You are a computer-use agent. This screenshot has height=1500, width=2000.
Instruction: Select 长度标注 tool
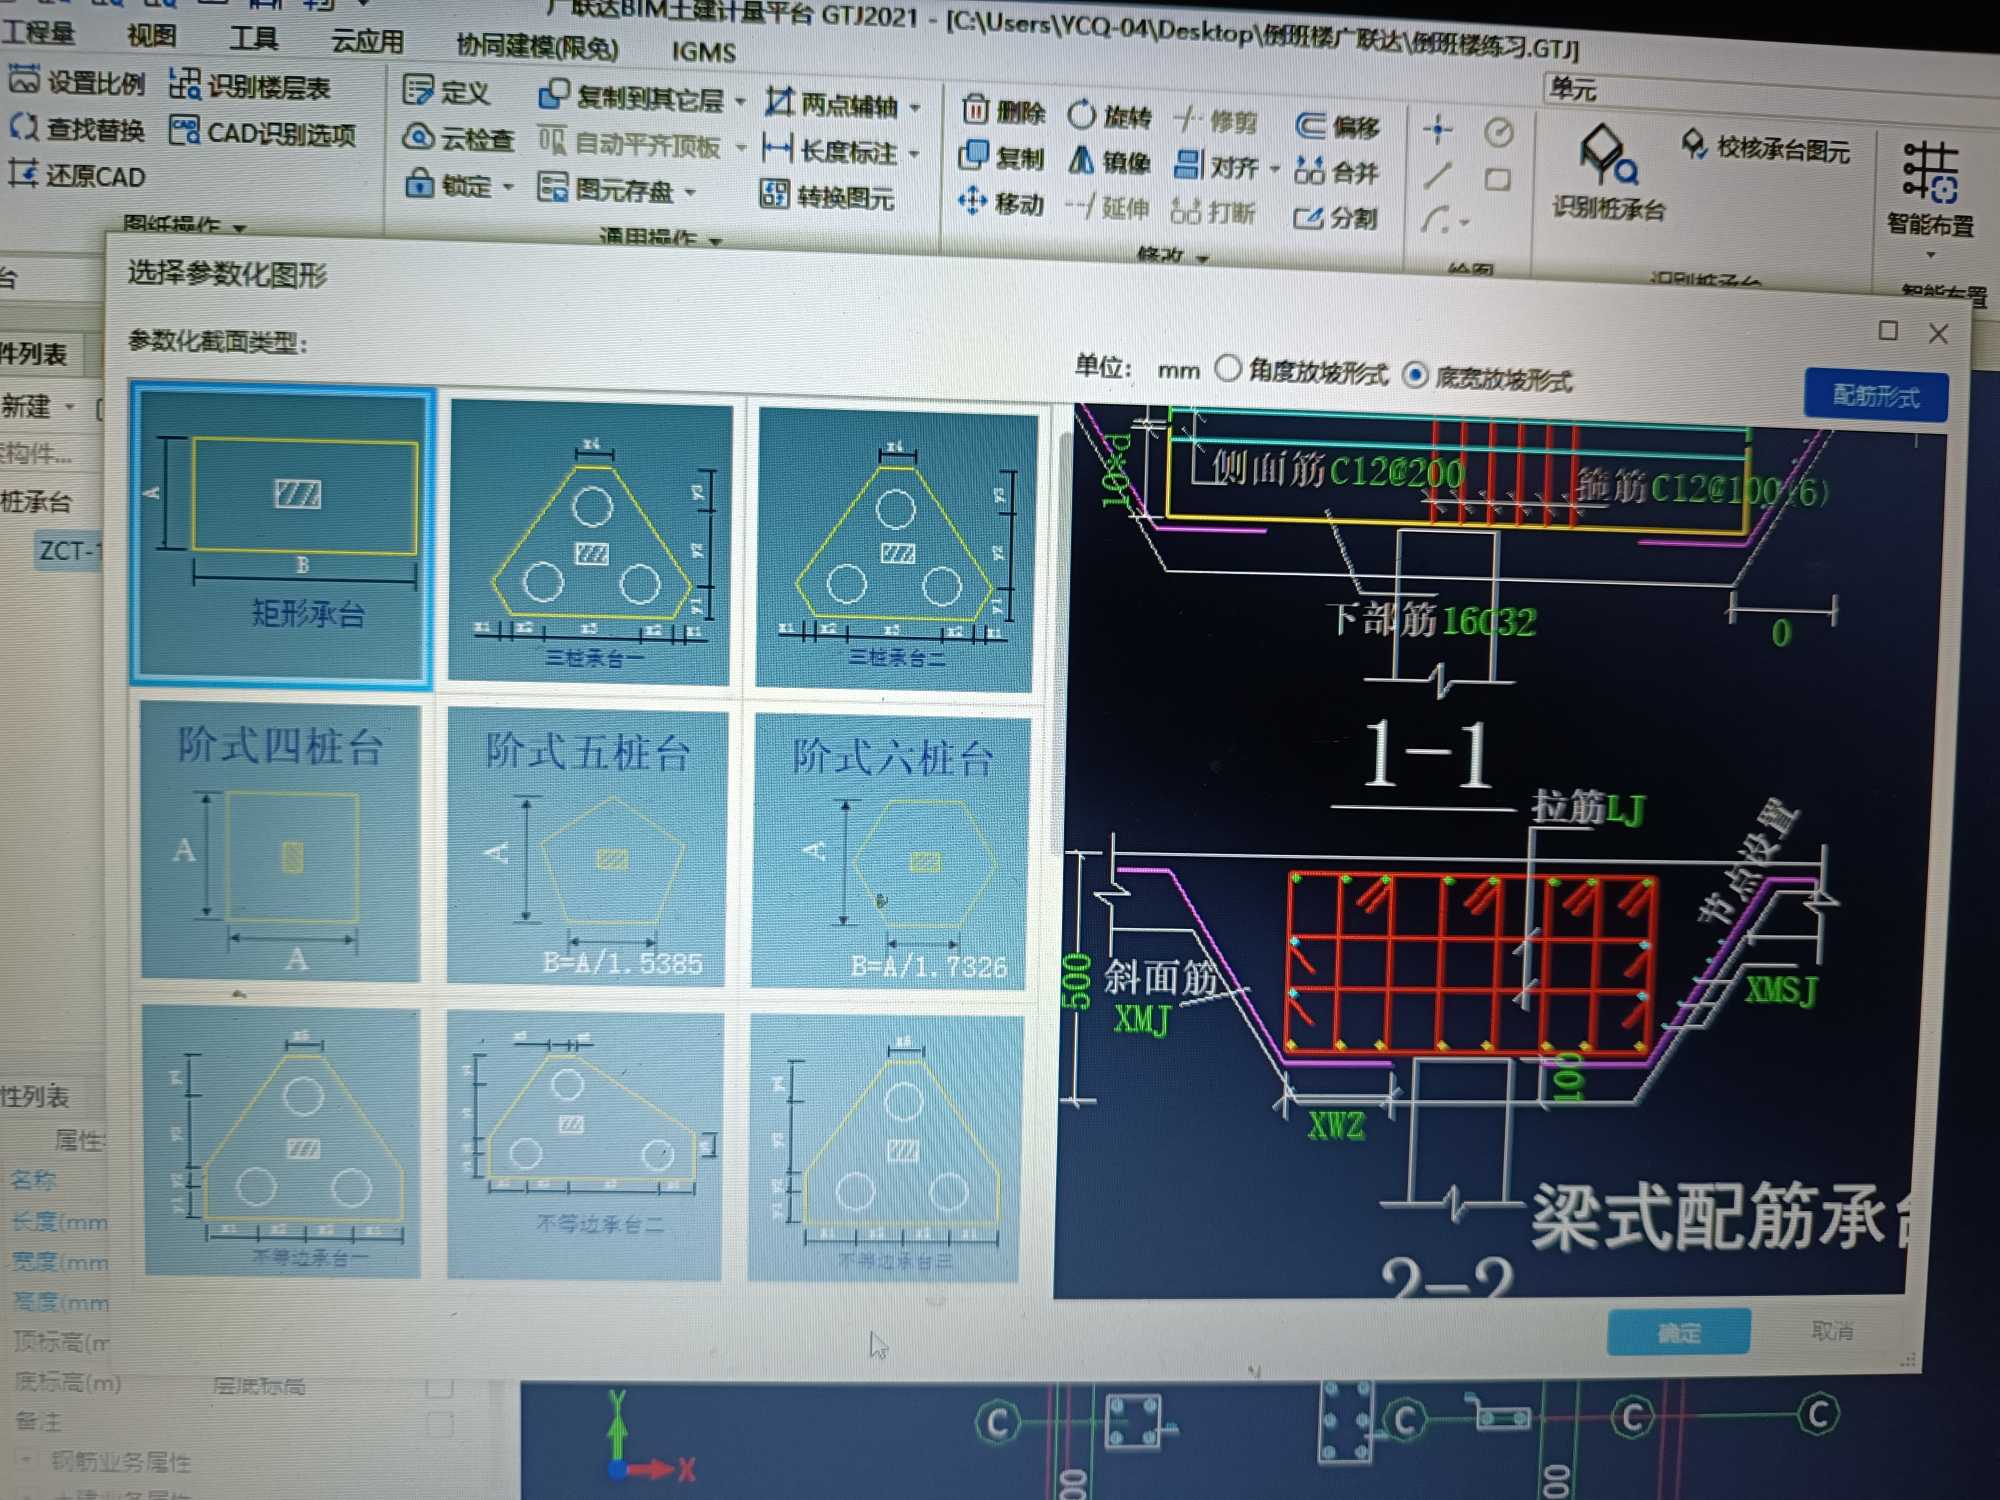click(830, 151)
